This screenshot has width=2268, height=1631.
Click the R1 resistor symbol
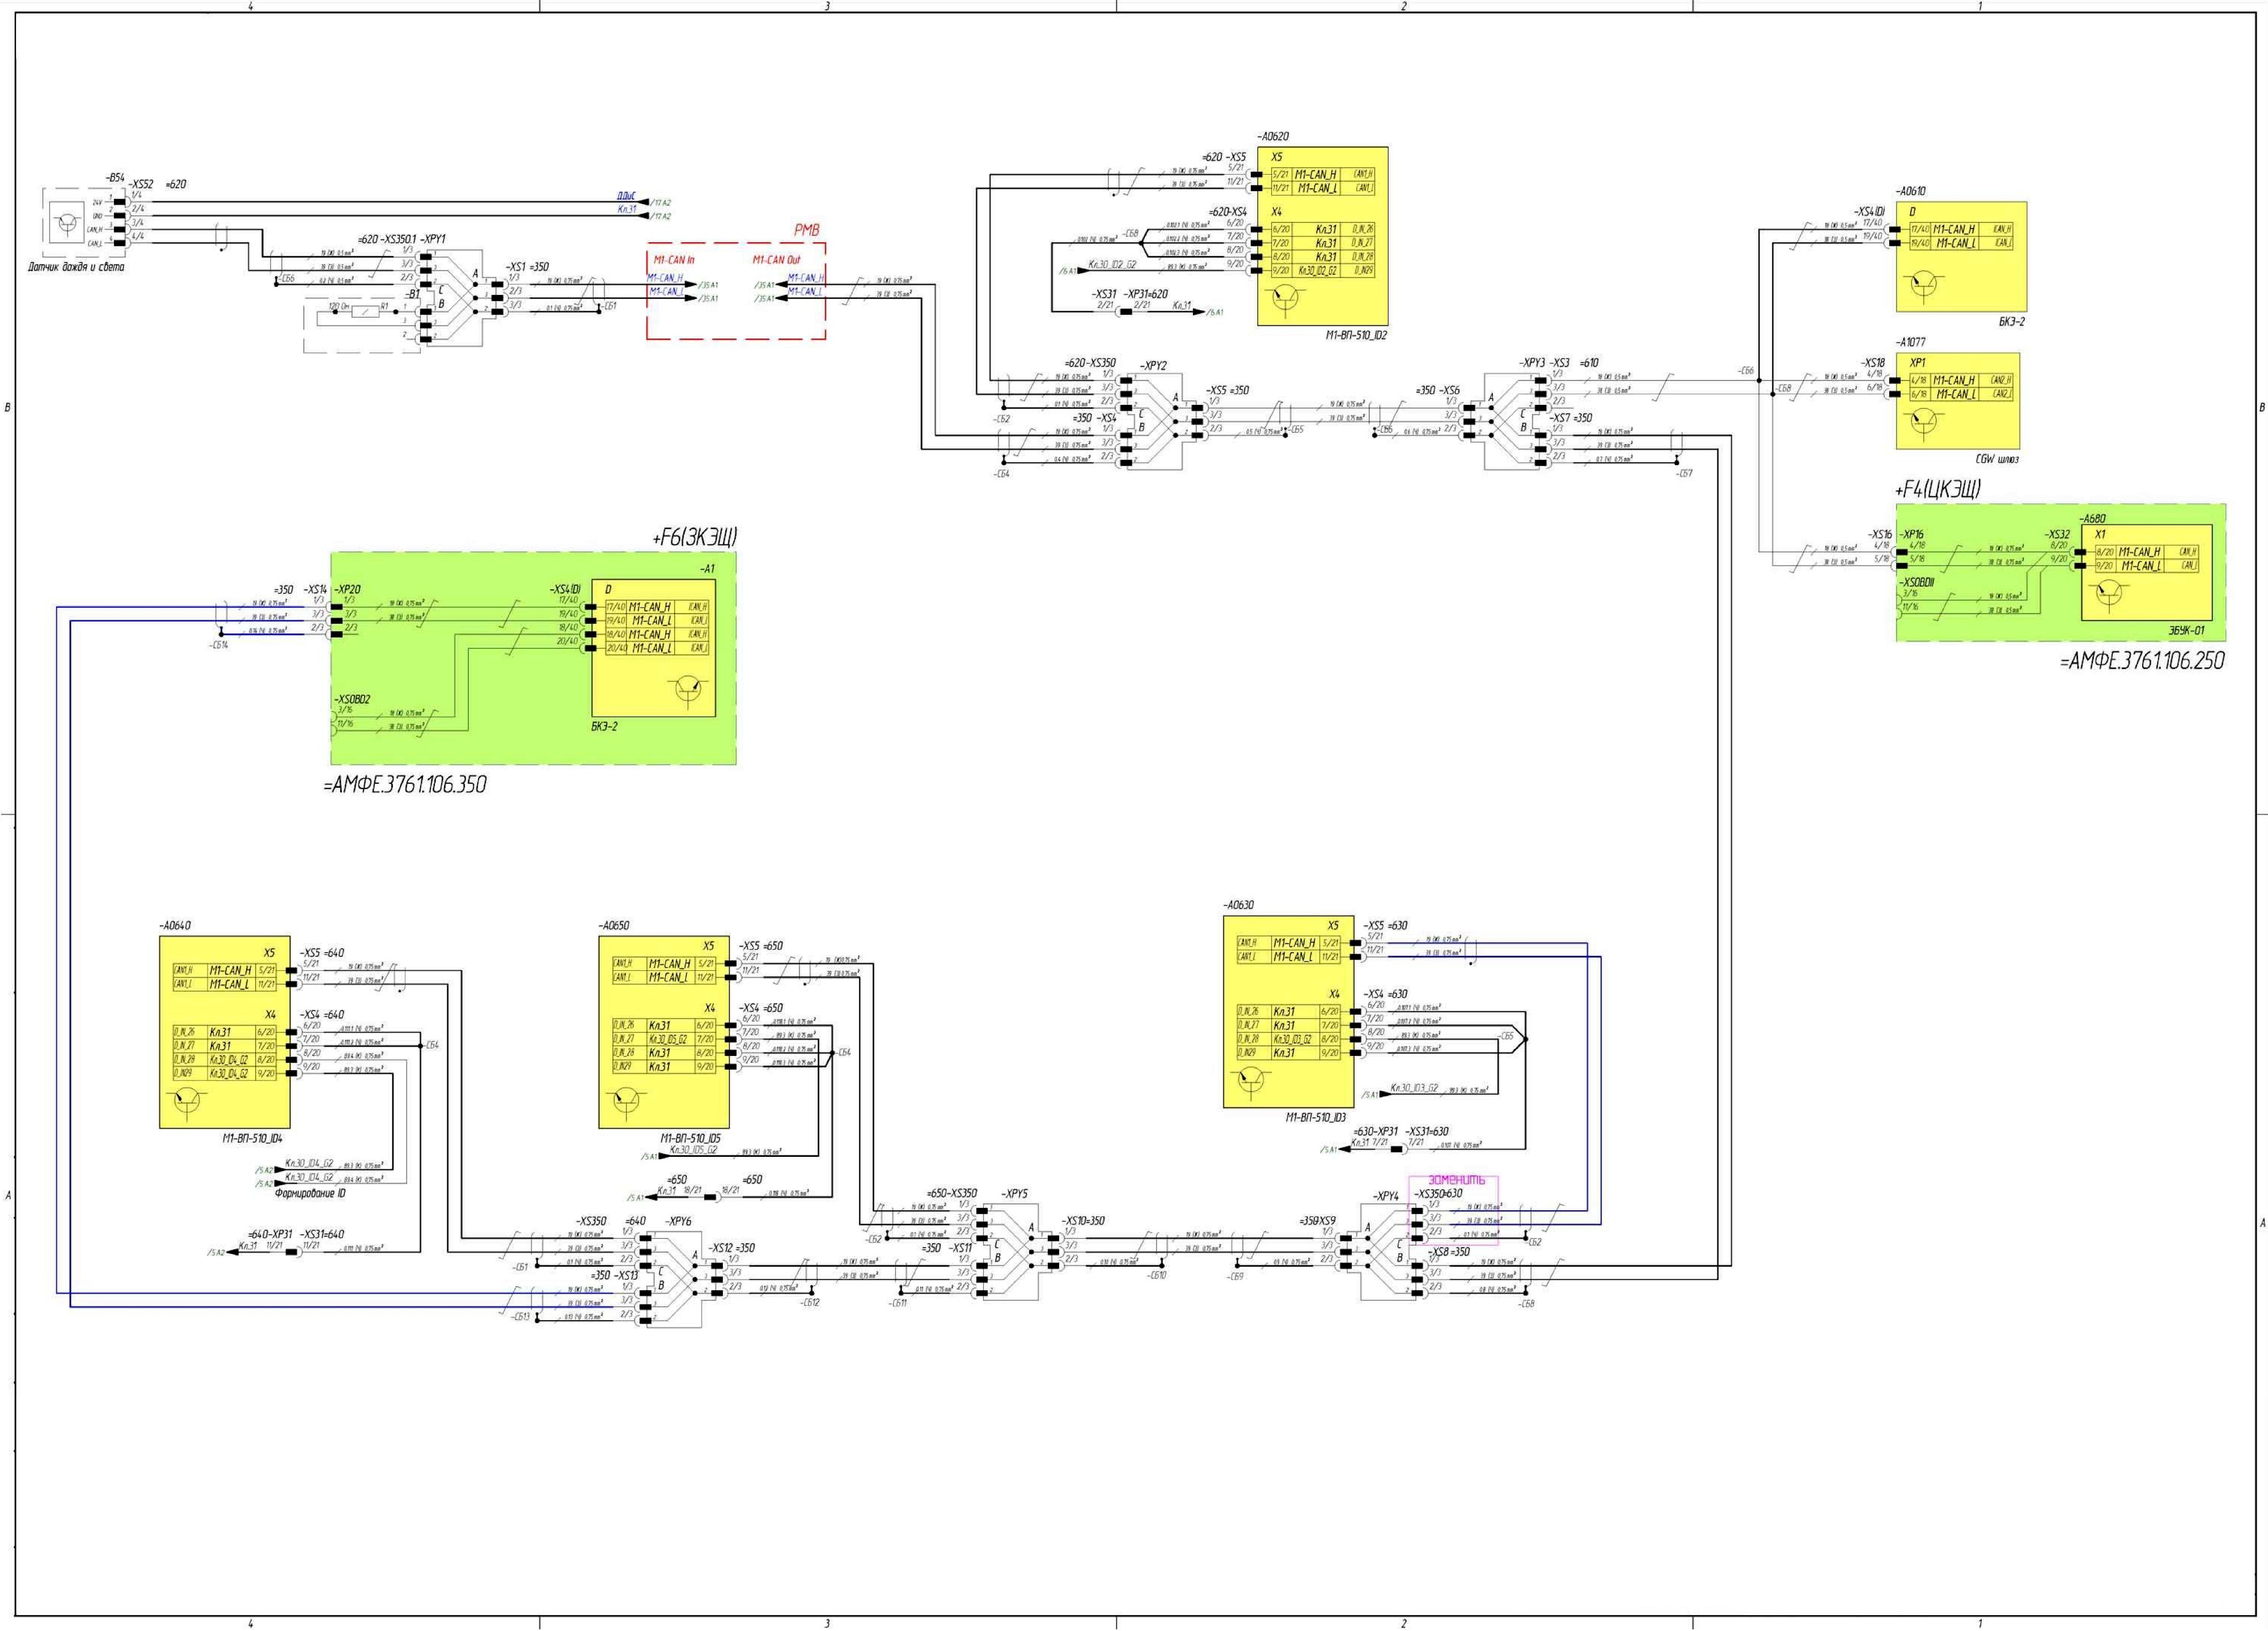click(366, 313)
